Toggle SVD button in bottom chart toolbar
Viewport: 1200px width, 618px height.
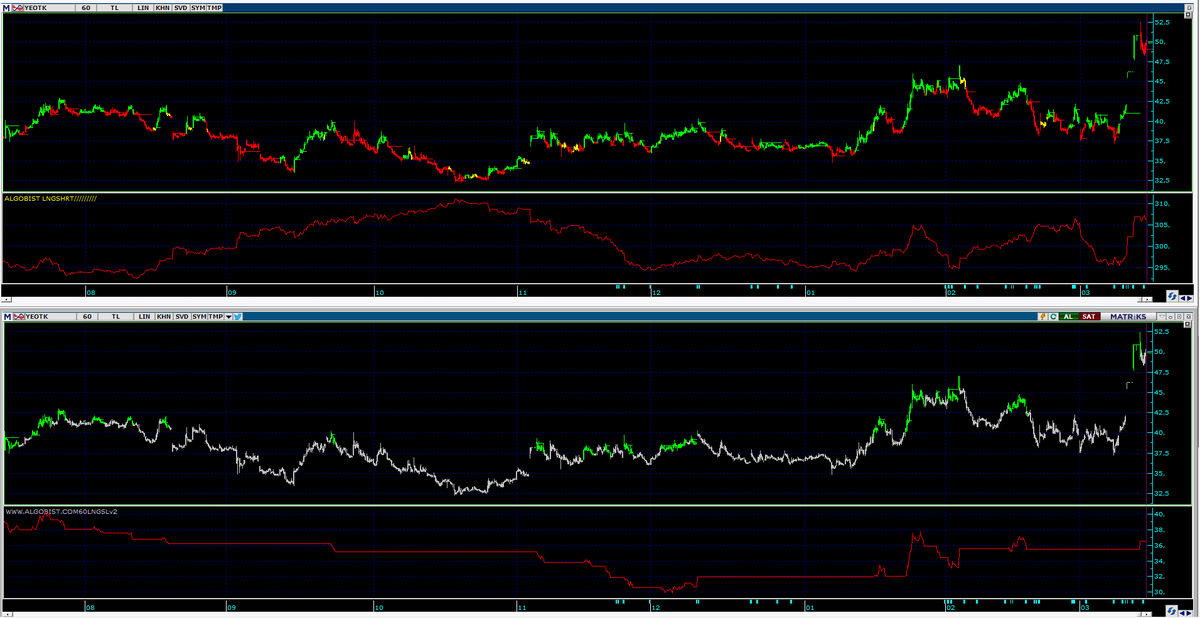[182, 316]
